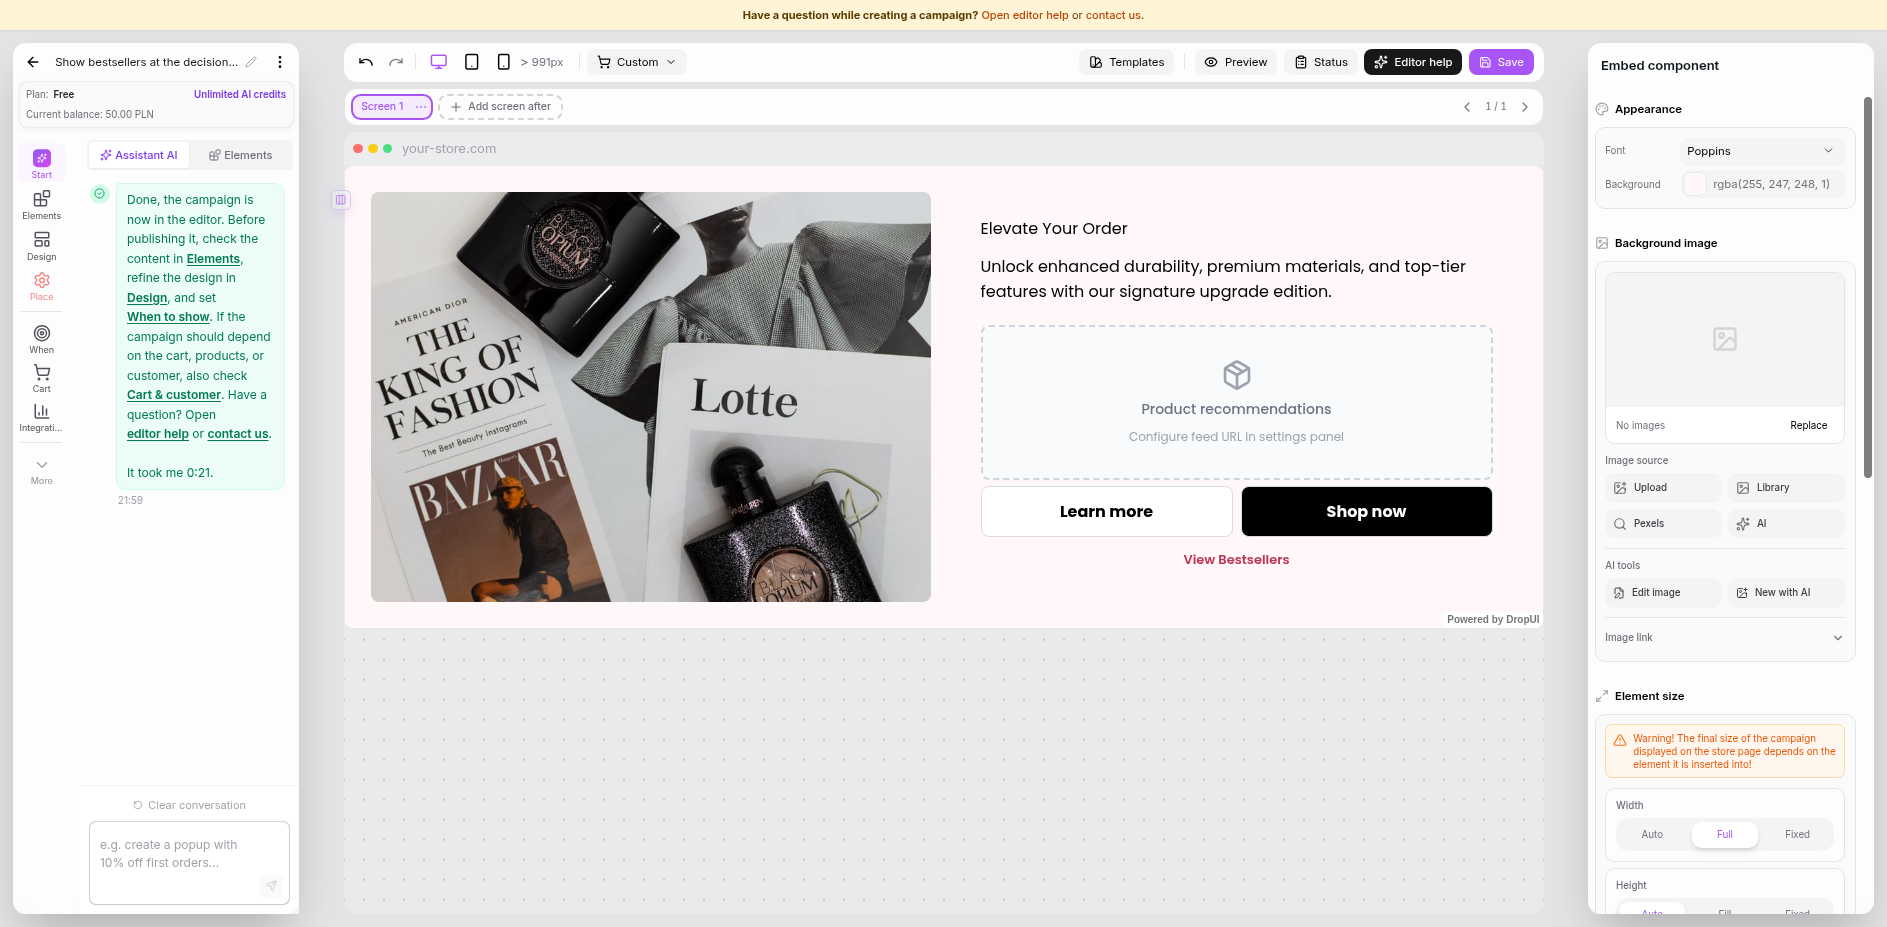Viewport: 1887px width, 927px height.
Task: Expand the Image link section
Action: click(1724, 638)
